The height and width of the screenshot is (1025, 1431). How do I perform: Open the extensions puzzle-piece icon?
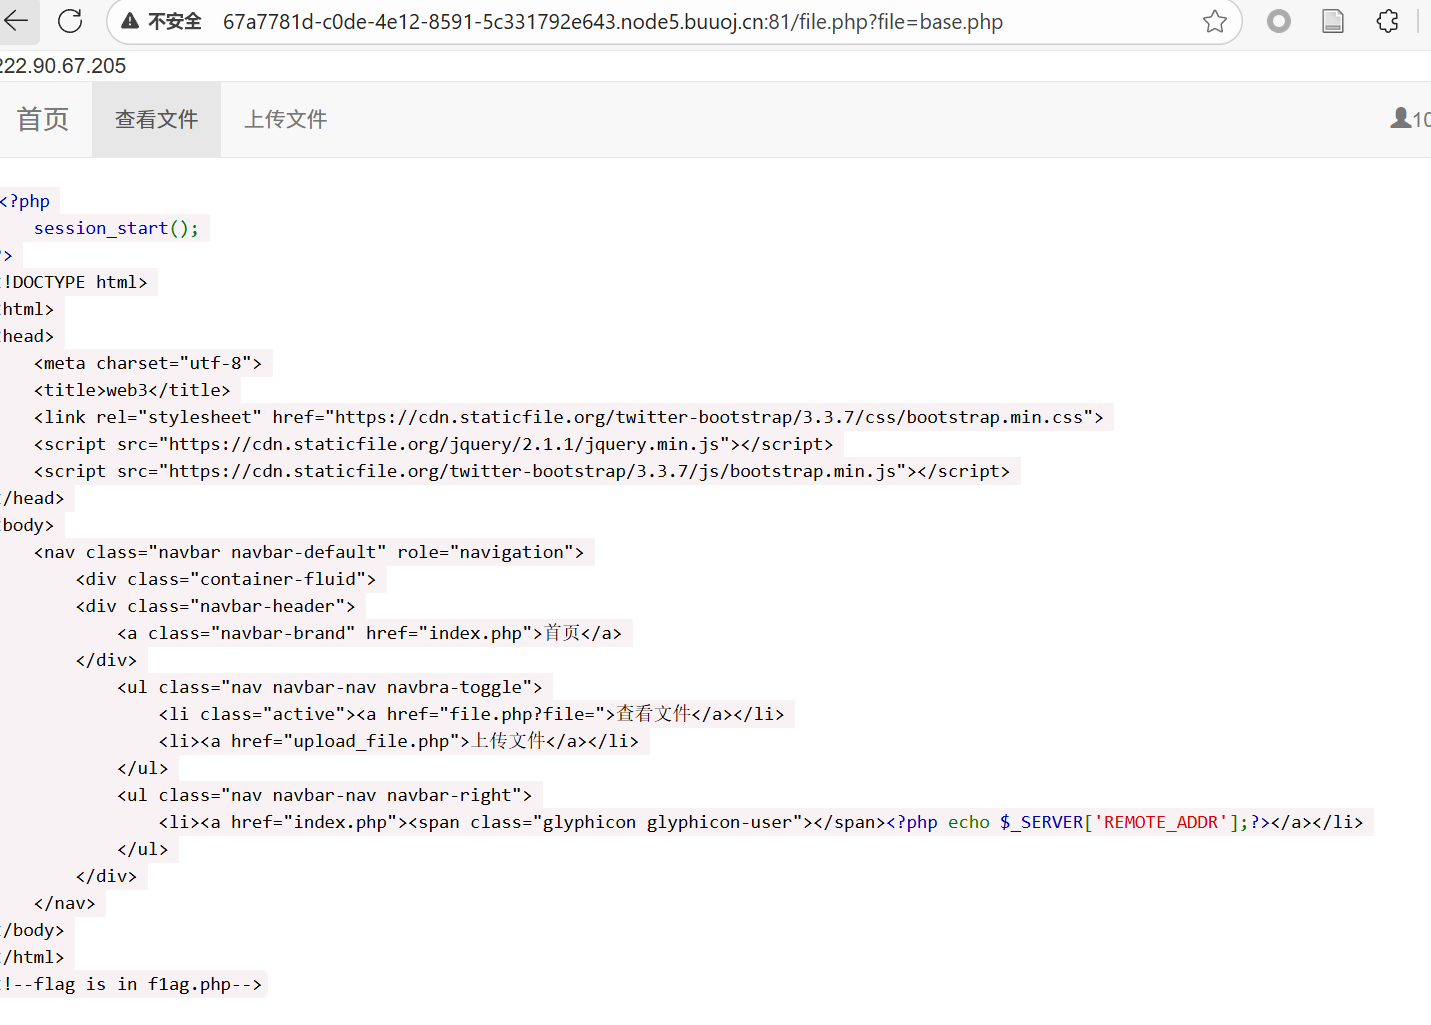point(1388,21)
